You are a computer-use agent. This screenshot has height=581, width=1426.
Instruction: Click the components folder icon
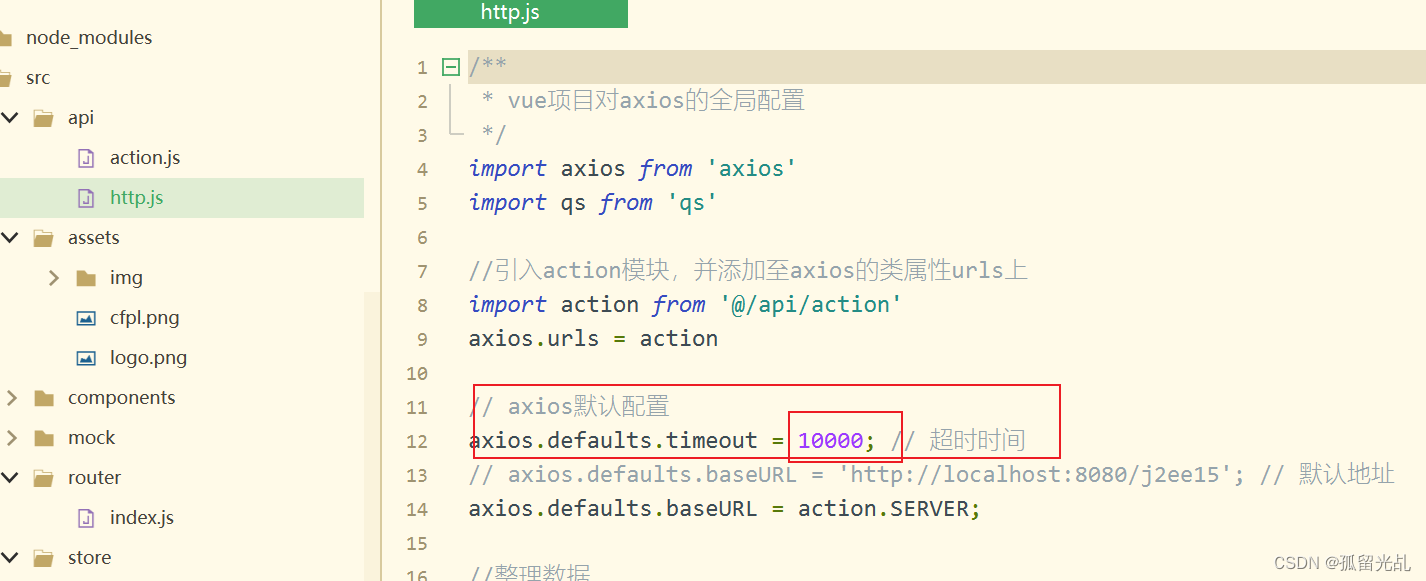[x=44, y=398]
